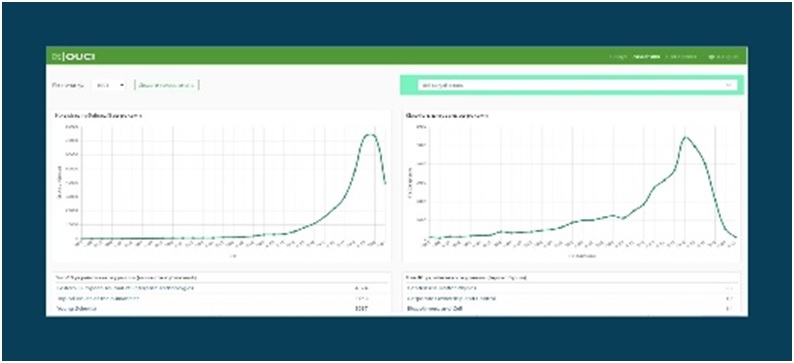This screenshot has height=363, width=794.
Task: Click the language switcher at the header's right end
Action: pos(723,57)
